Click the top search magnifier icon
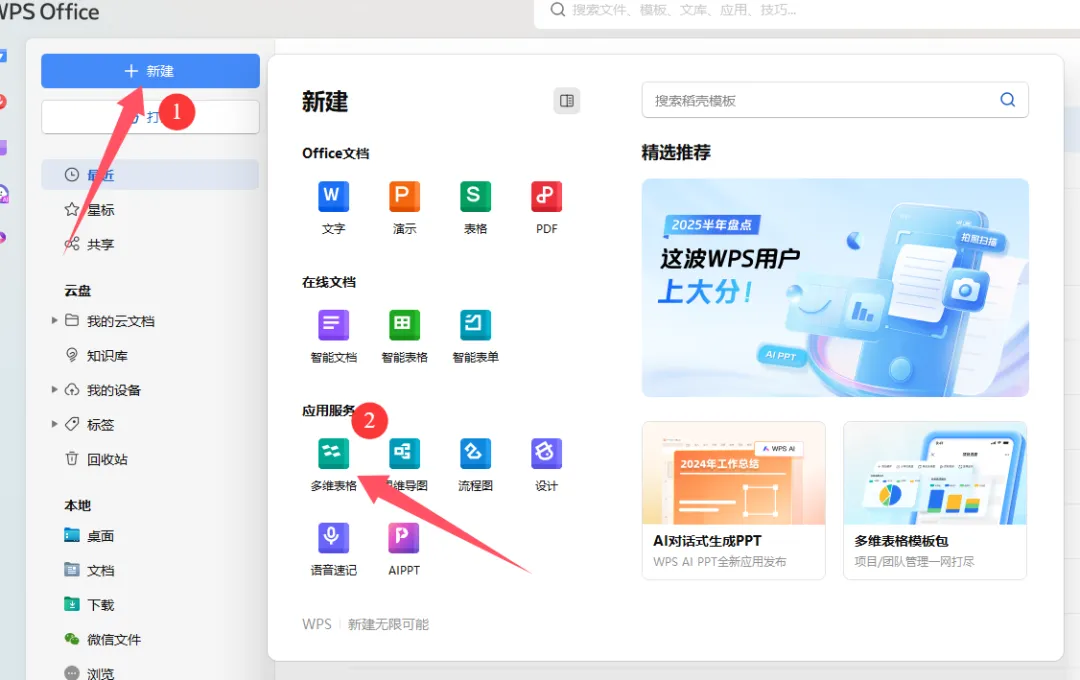Screen dimensions: 1080x680 click(x=558, y=10)
